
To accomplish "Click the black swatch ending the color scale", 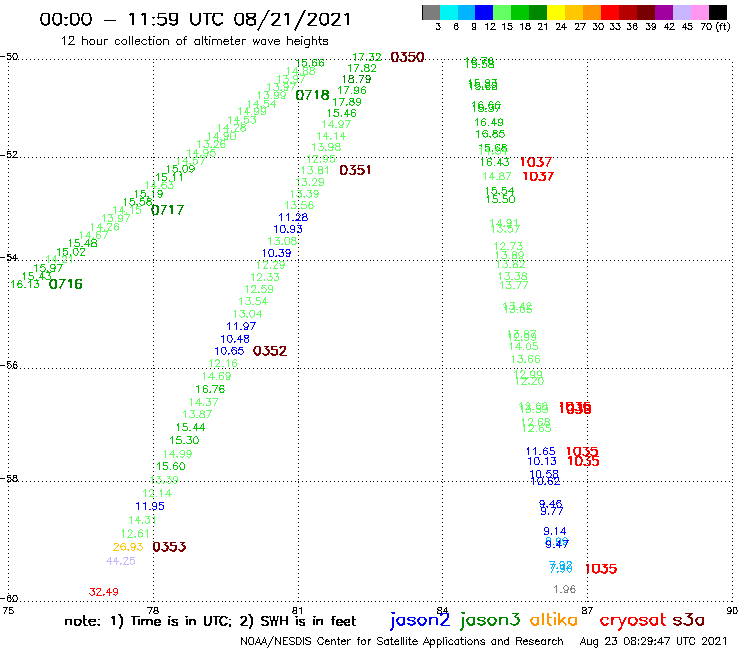I will 717,12.
